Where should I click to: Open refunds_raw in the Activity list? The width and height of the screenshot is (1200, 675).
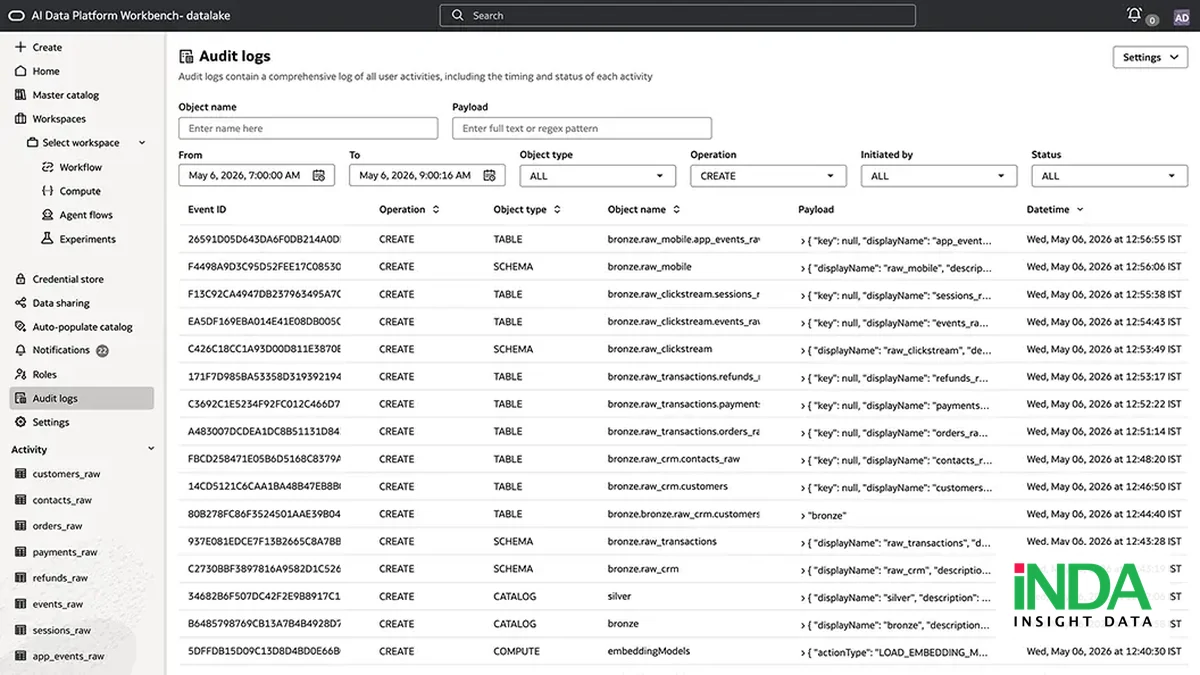pos(60,578)
